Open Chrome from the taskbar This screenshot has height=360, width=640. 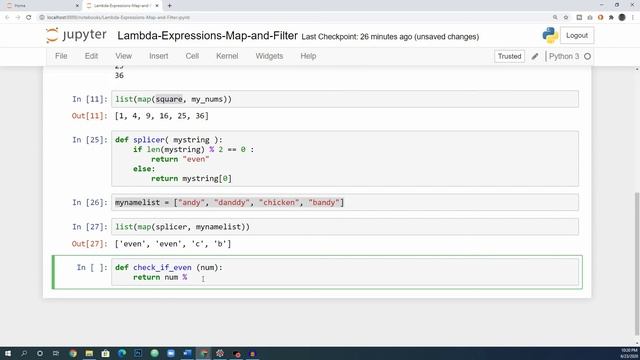73,353
